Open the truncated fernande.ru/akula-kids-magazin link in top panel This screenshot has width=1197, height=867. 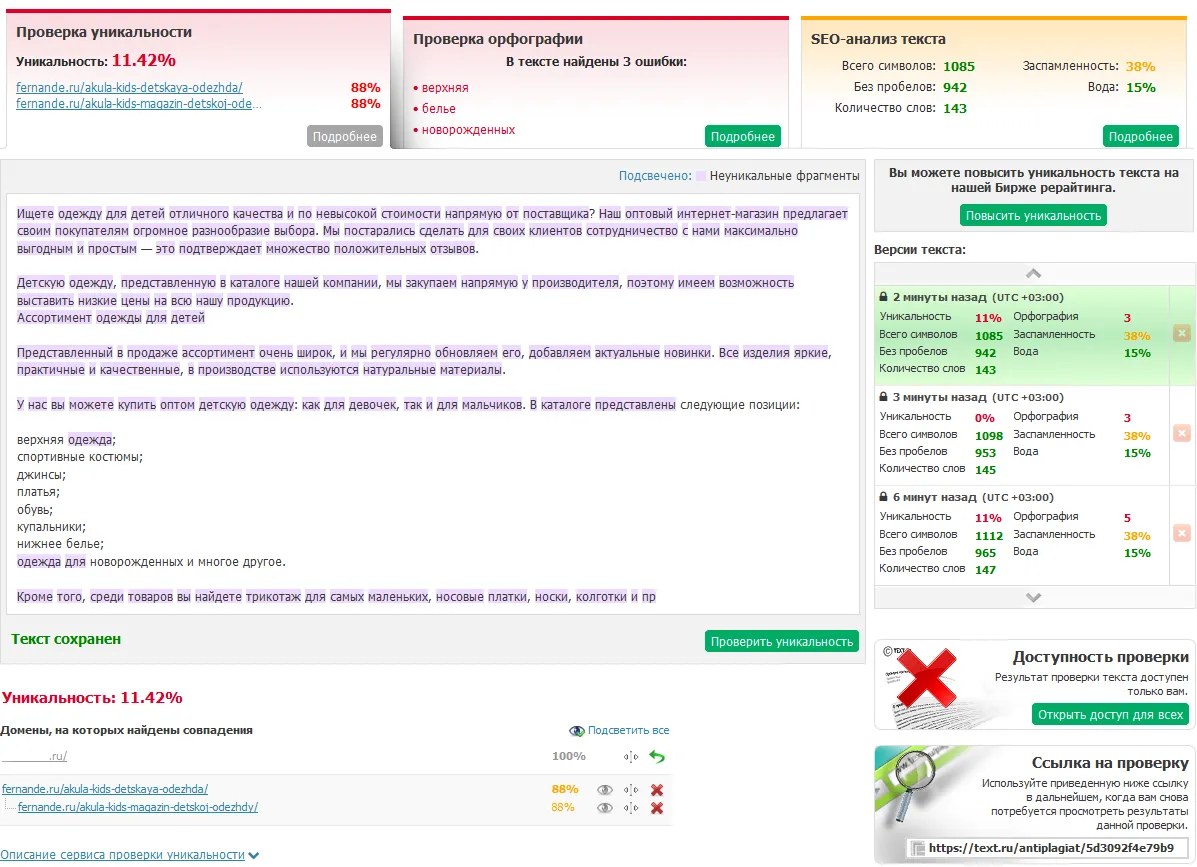pos(139,104)
